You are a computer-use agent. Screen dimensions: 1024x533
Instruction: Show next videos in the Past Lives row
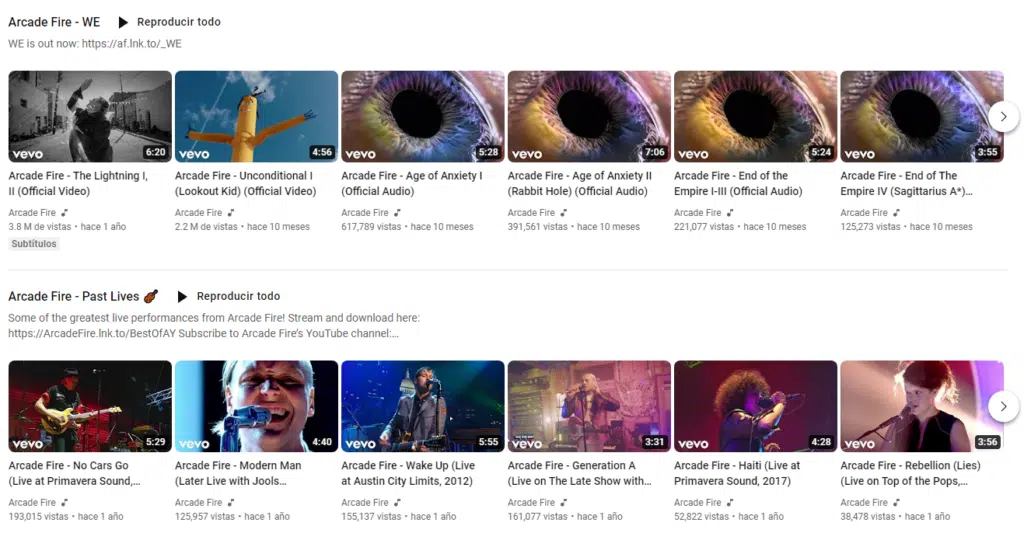pos(1003,407)
